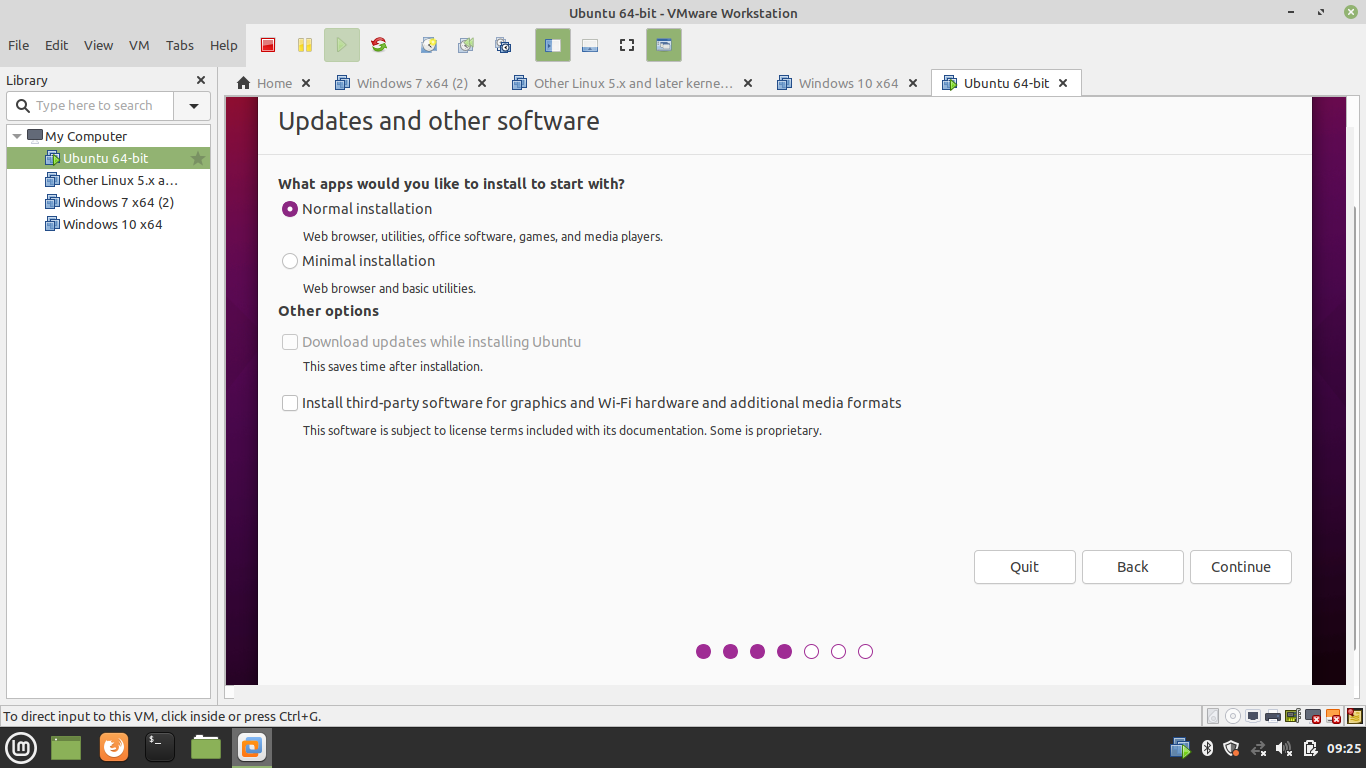Click the CD/DVD drive status bar icon
Viewport: 1366px width, 768px height.
[x=1233, y=716]
